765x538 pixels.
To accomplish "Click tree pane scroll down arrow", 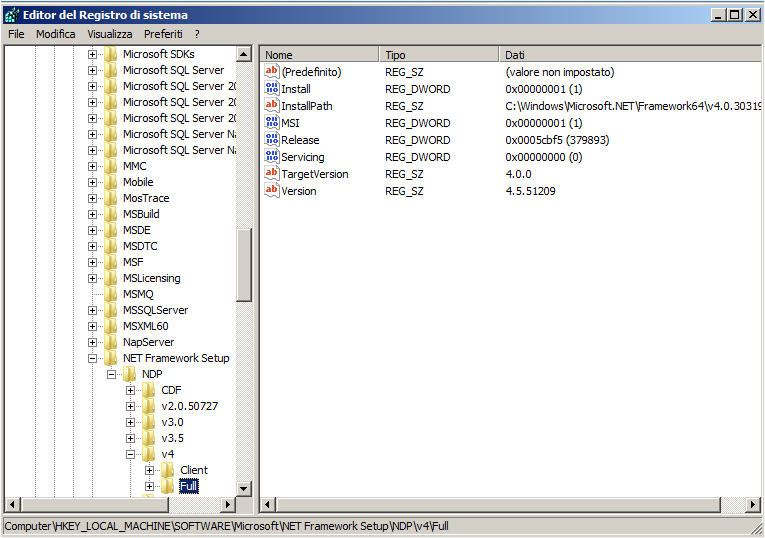I will [x=244, y=488].
